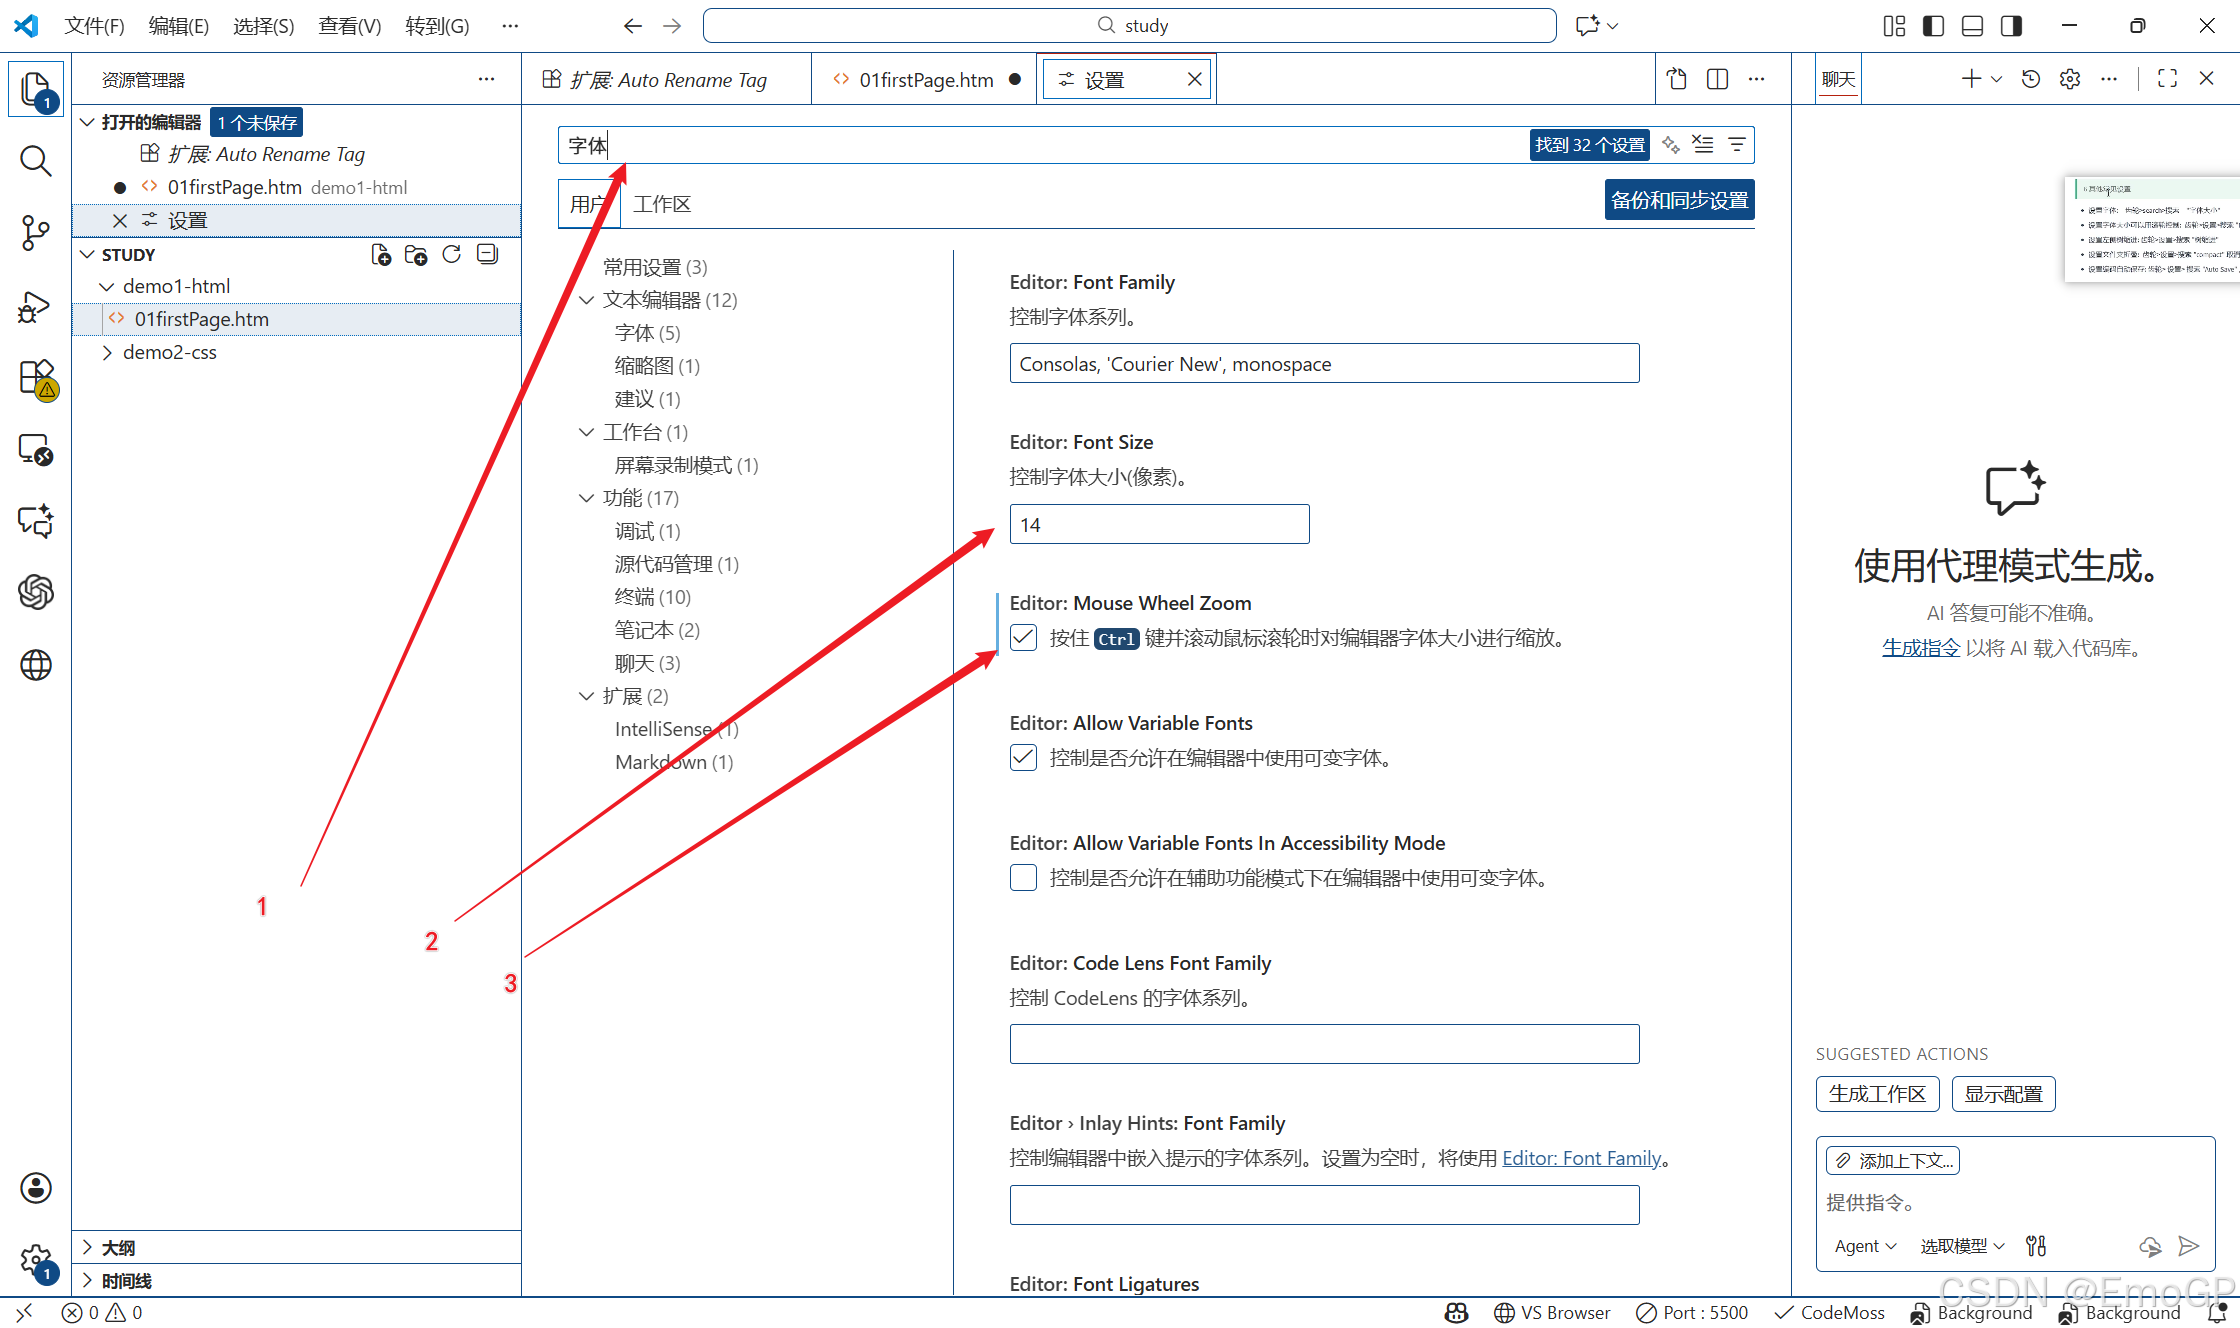
Task: Click the Refresh Explorer icon
Action: 452,255
